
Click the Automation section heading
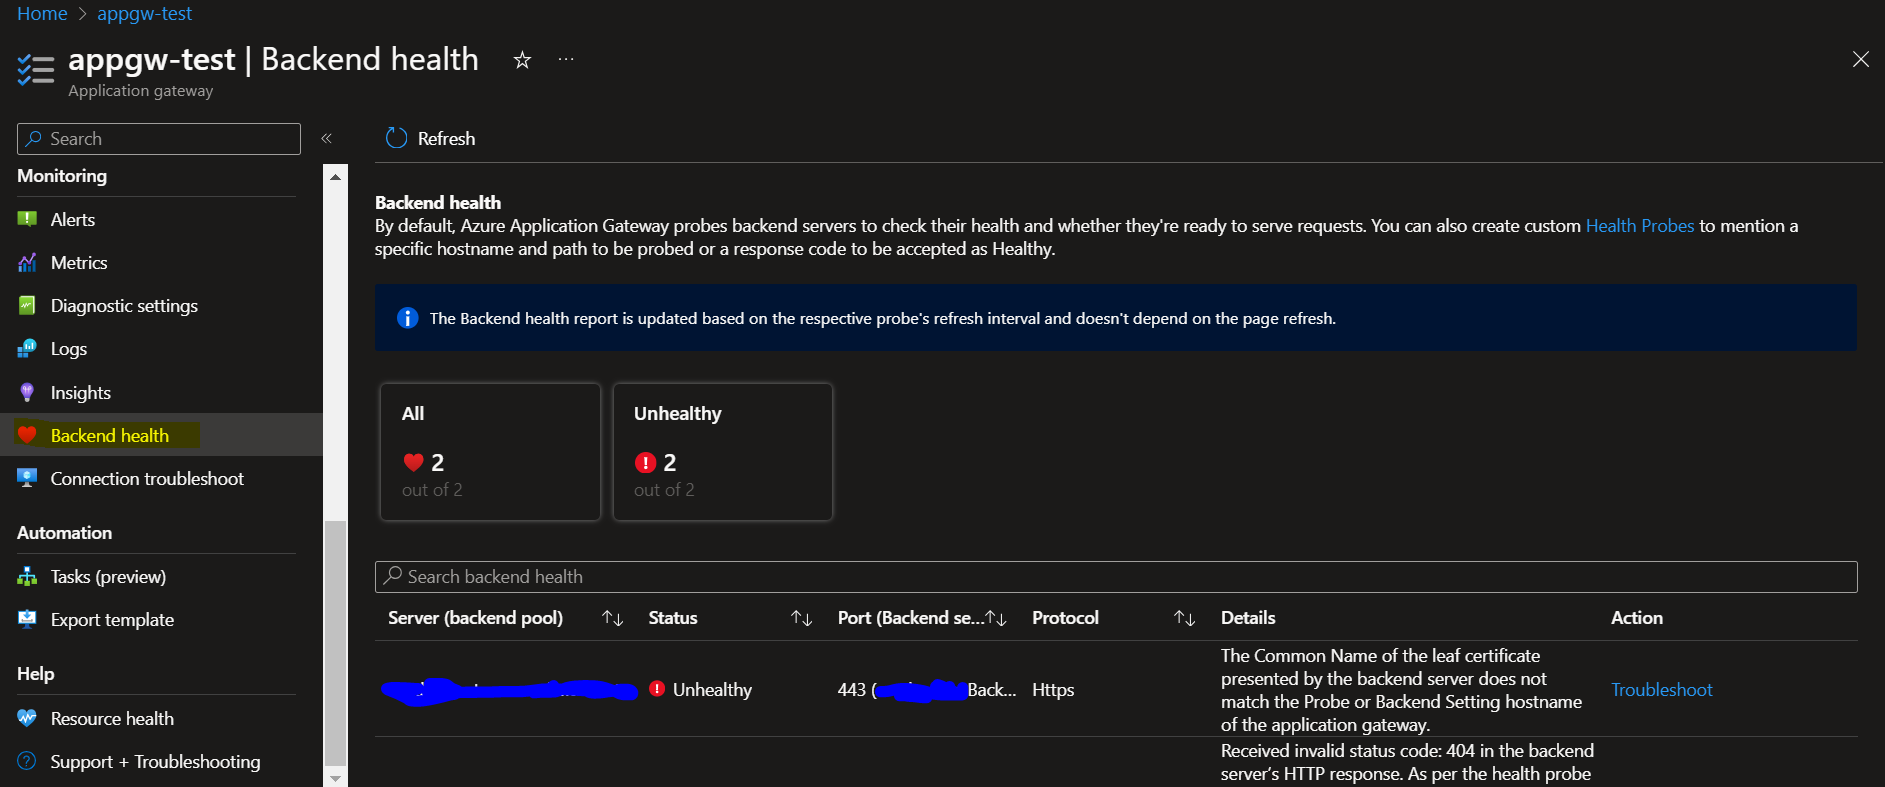[64, 533]
